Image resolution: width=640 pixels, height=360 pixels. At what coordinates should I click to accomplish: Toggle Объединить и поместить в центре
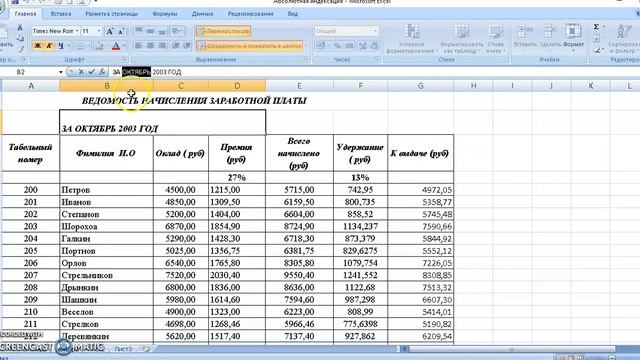(250, 46)
